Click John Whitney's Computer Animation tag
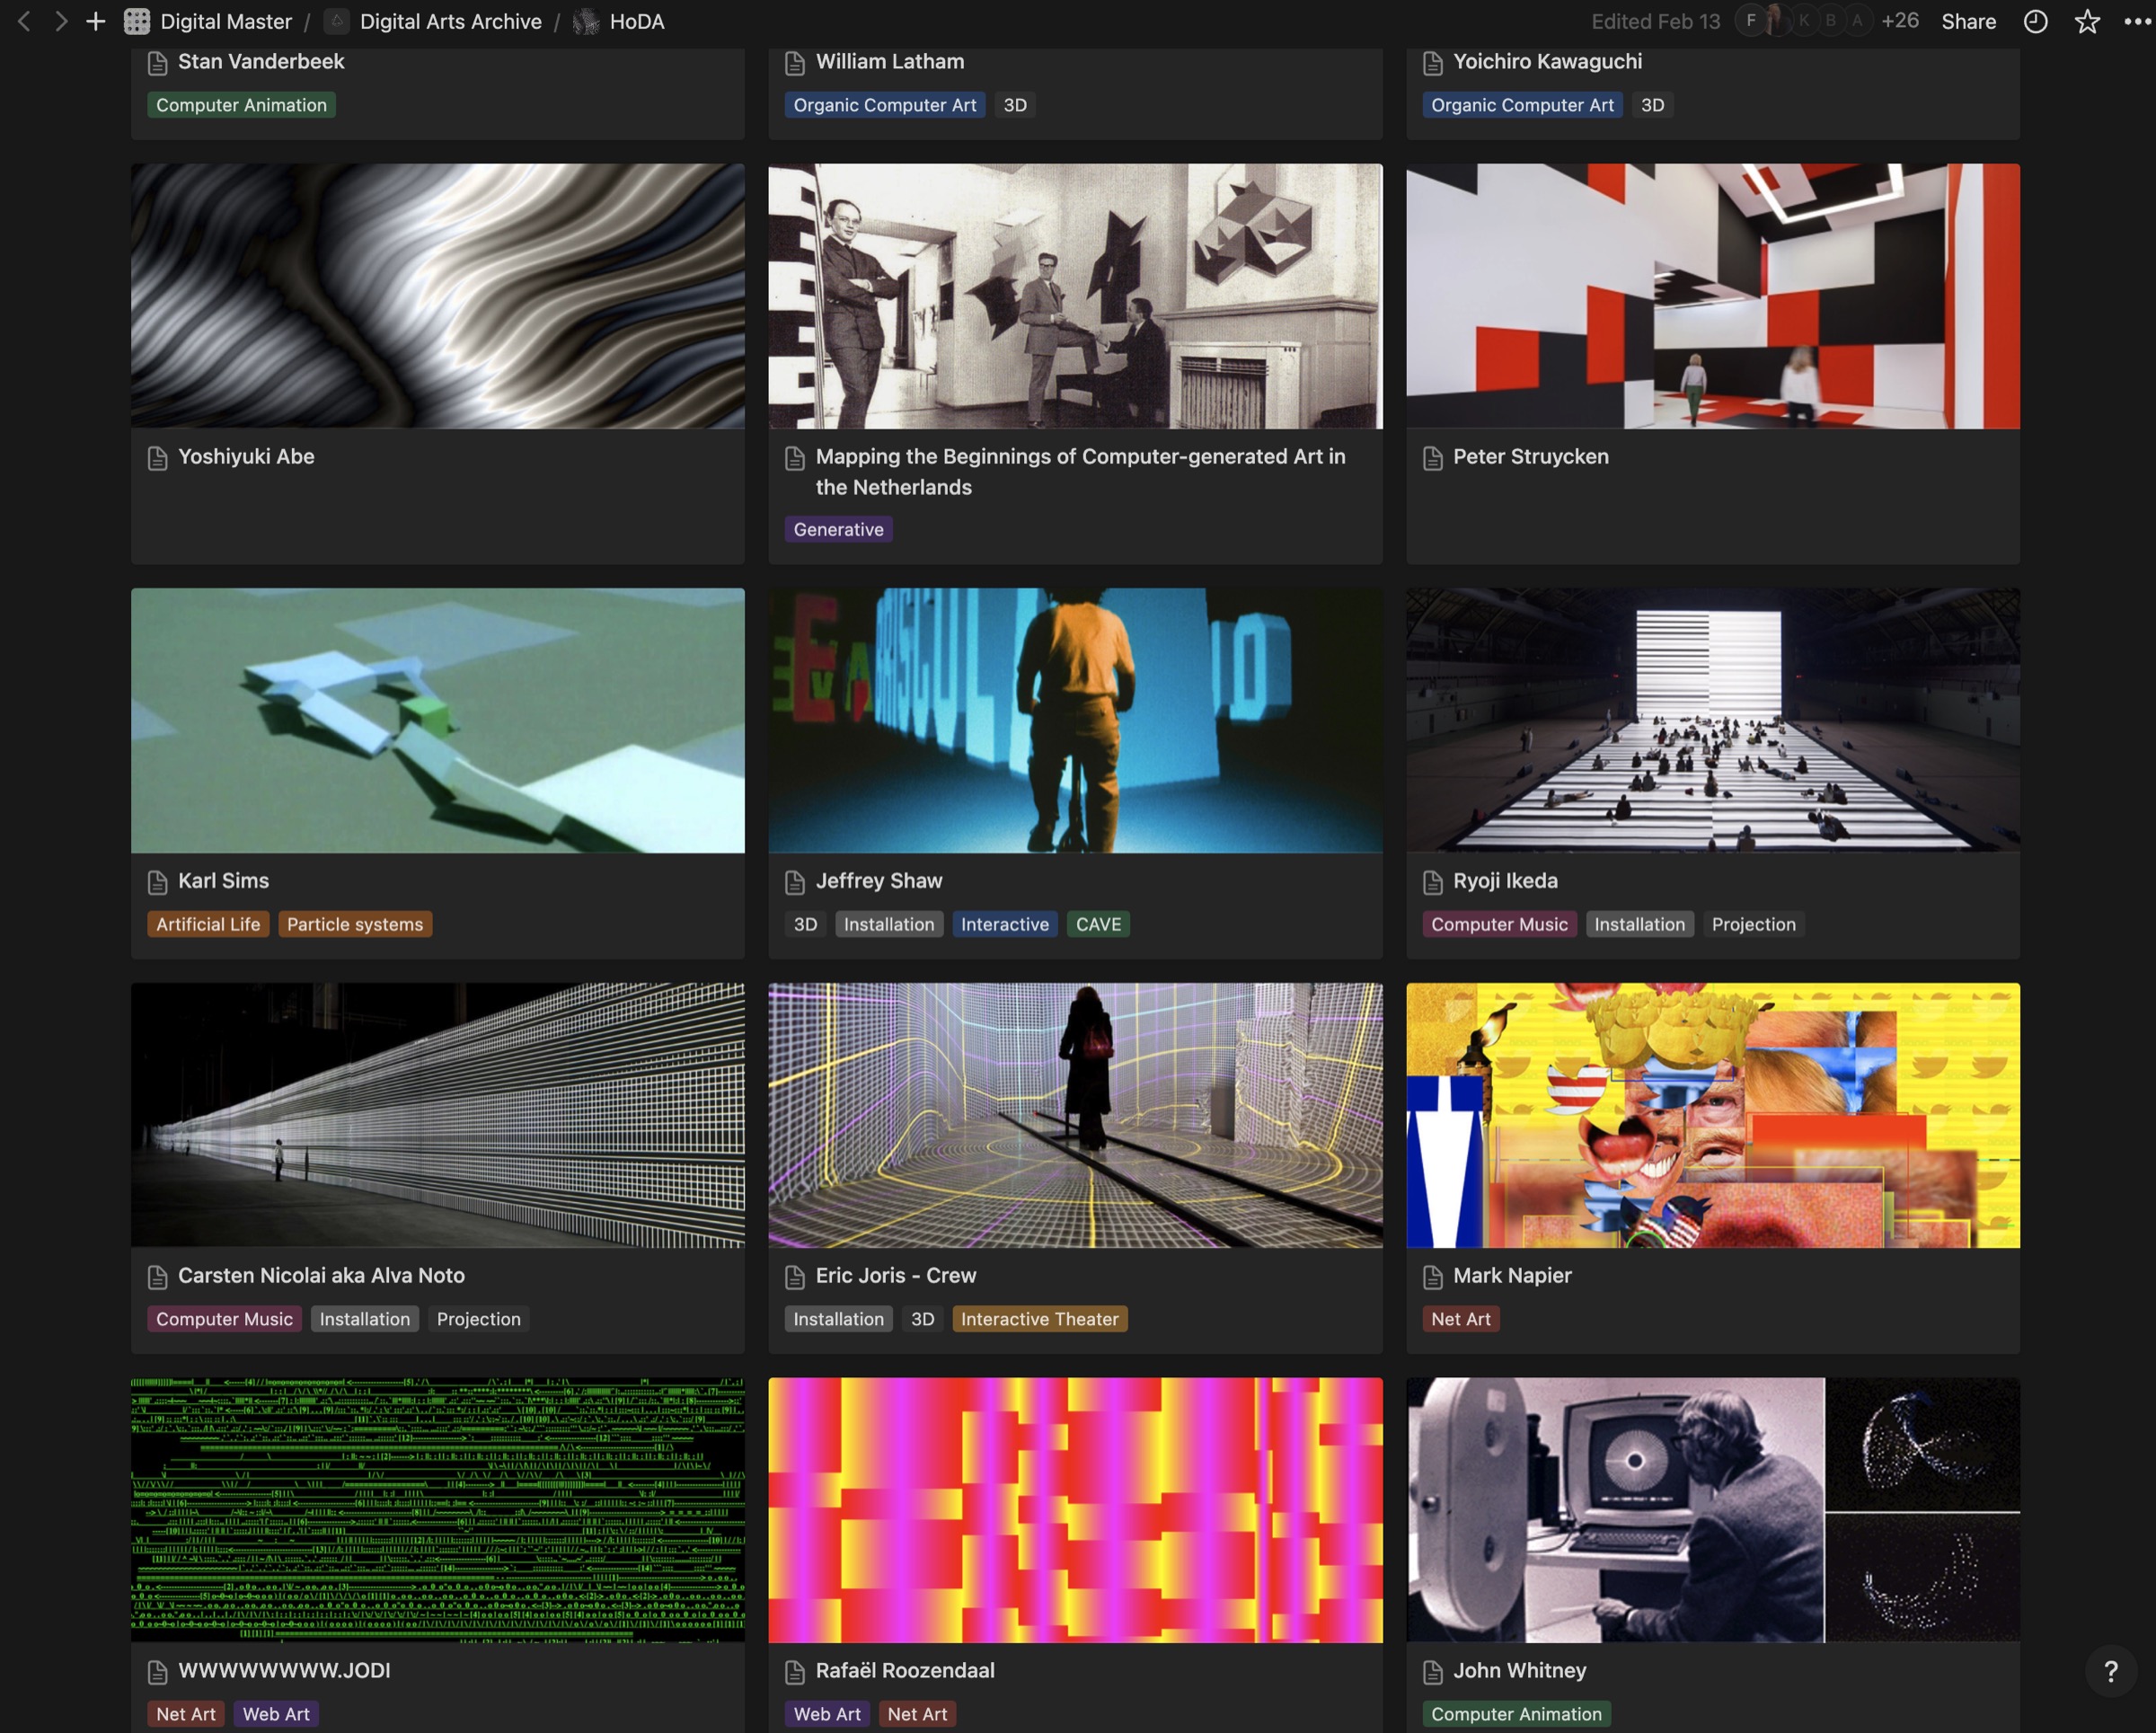The height and width of the screenshot is (1733, 2156). (1516, 1714)
